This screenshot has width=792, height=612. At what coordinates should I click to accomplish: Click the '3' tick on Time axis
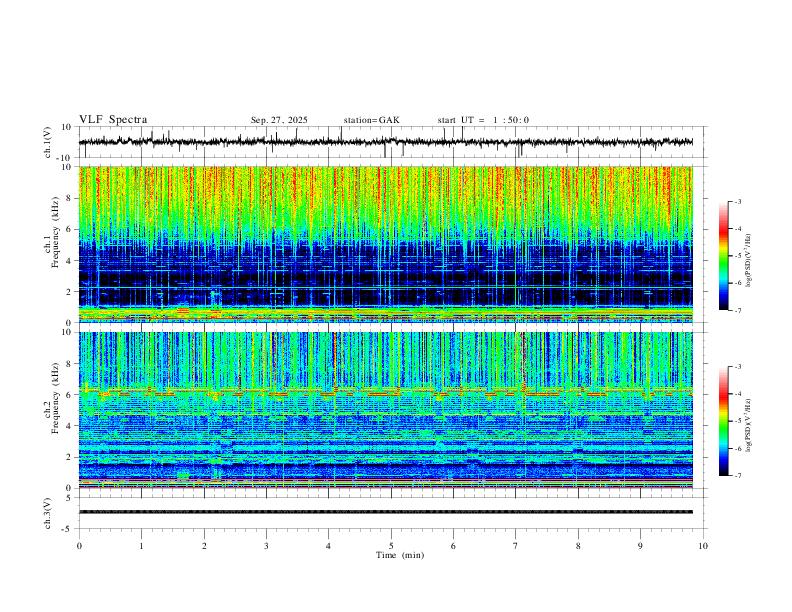pos(266,546)
